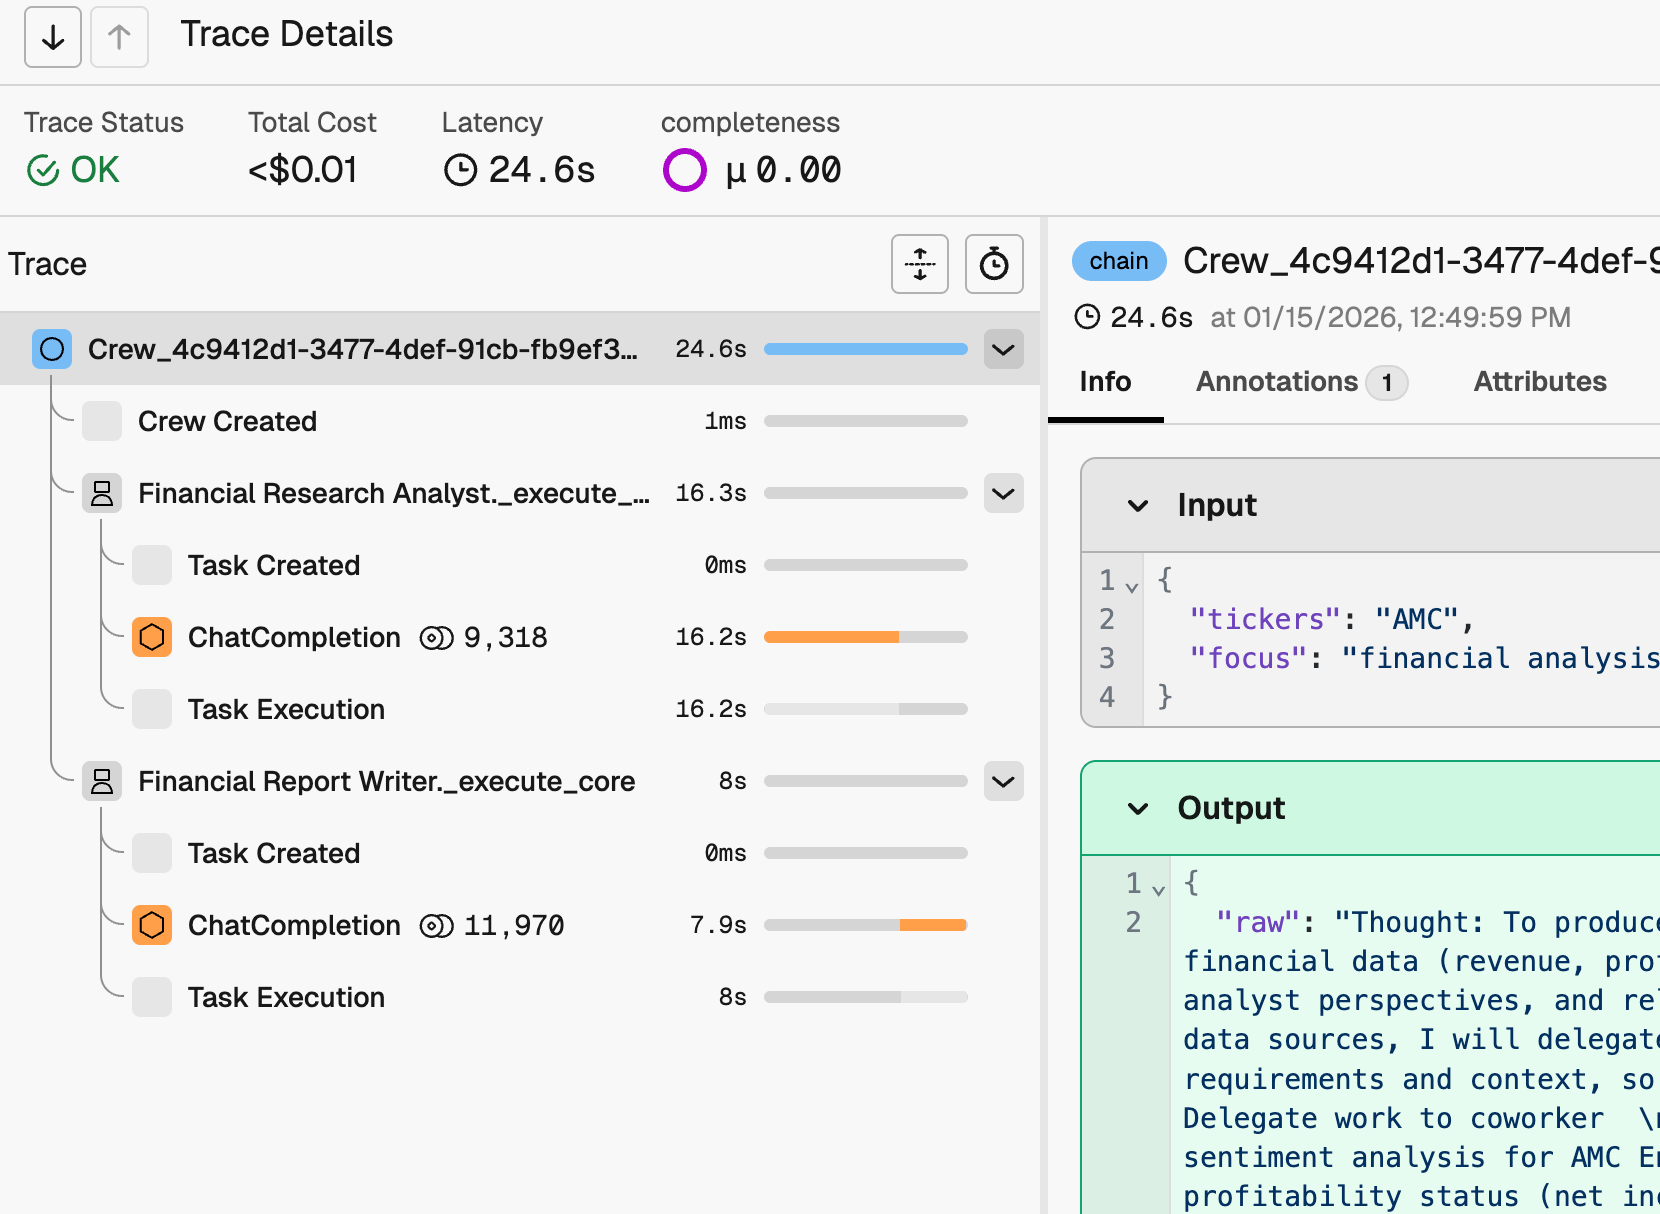This screenshot has height=1214, width=1660.
Task: Select Financial Research Analyst._execute span
Action: click(x=520, y=493)
